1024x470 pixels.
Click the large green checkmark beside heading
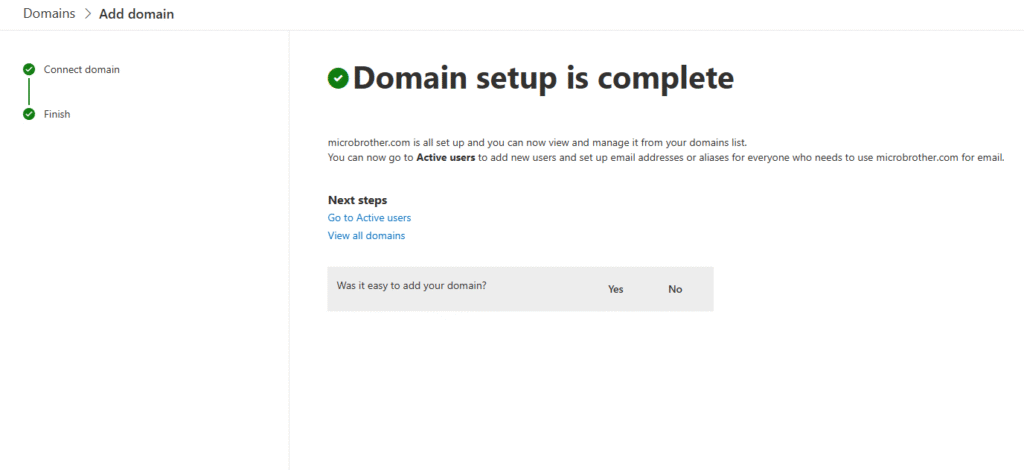(x=338, y=78)
